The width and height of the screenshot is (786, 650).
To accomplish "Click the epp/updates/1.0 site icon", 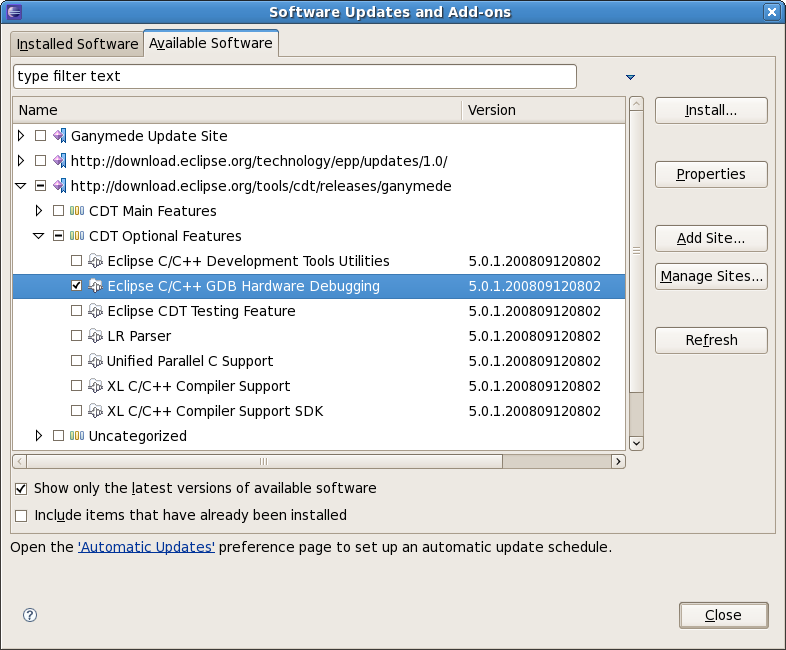I will (60, 161).
